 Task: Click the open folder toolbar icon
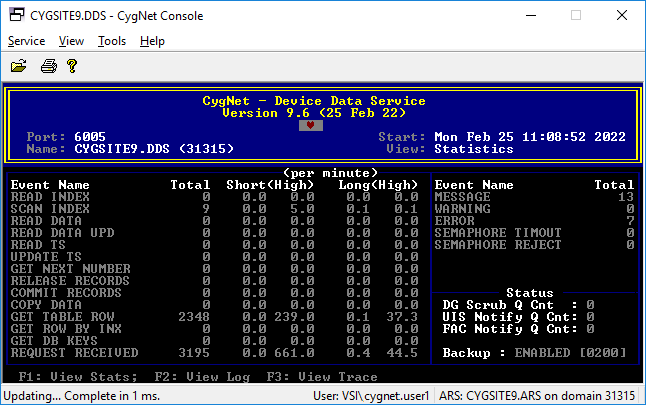tap(19, 66)
